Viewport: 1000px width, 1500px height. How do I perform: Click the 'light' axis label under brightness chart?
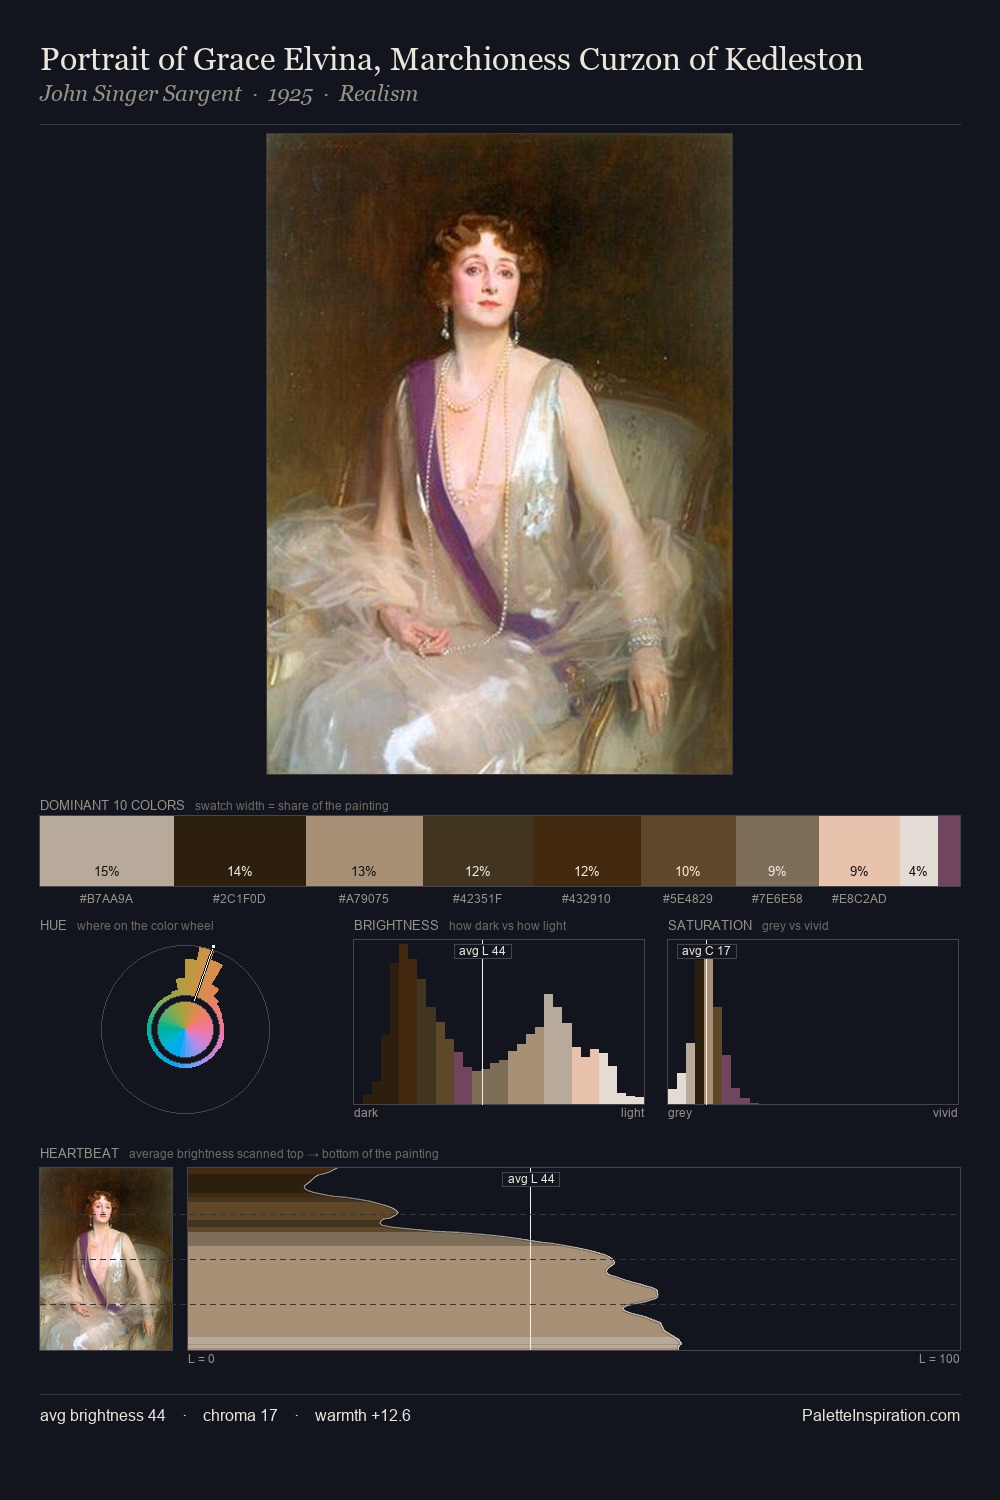coord(633,1113)
